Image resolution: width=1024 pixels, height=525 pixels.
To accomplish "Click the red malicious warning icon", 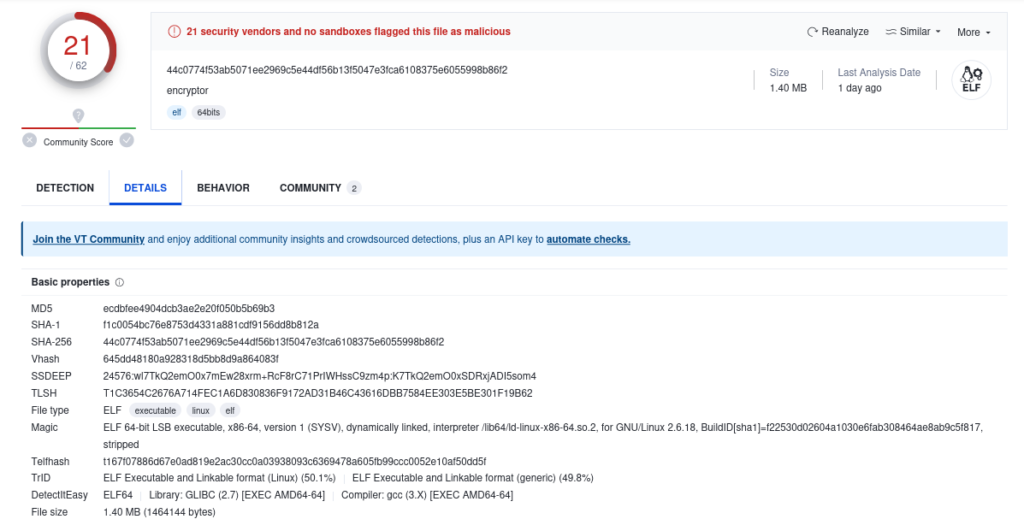I will click(174, 31).
